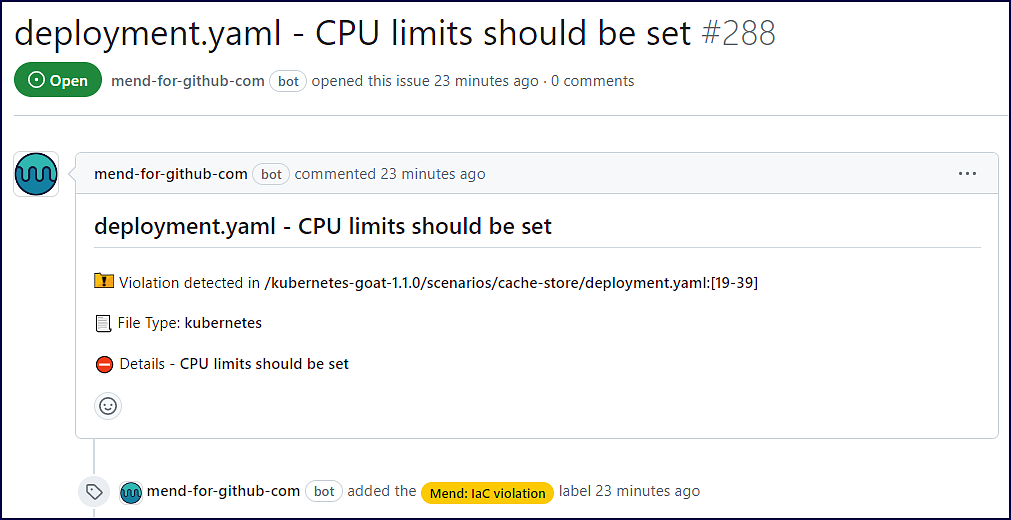Click the green Open status badge

coord(58,81)
